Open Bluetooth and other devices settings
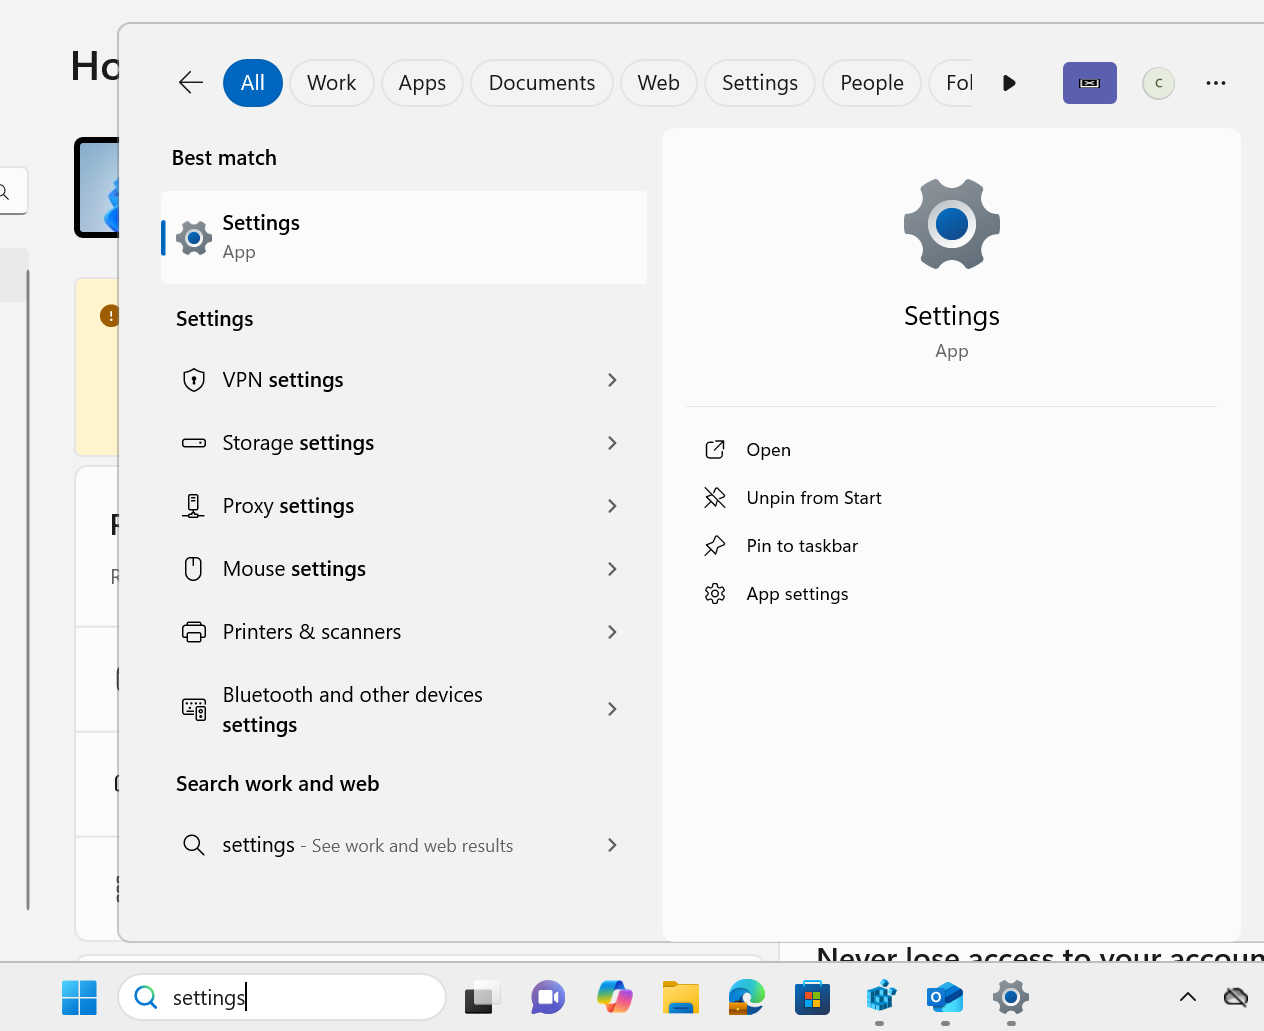The height and width of the screenshot is (1031, 1264). pos(404,709)
